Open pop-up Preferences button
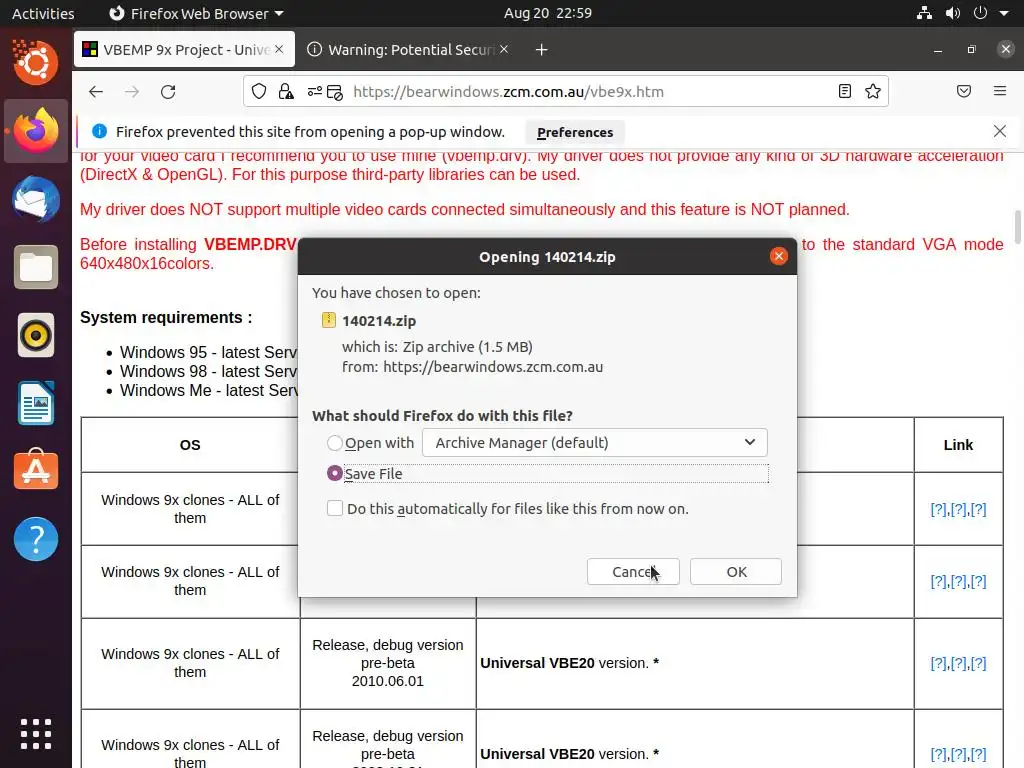 tap(575, 133)
